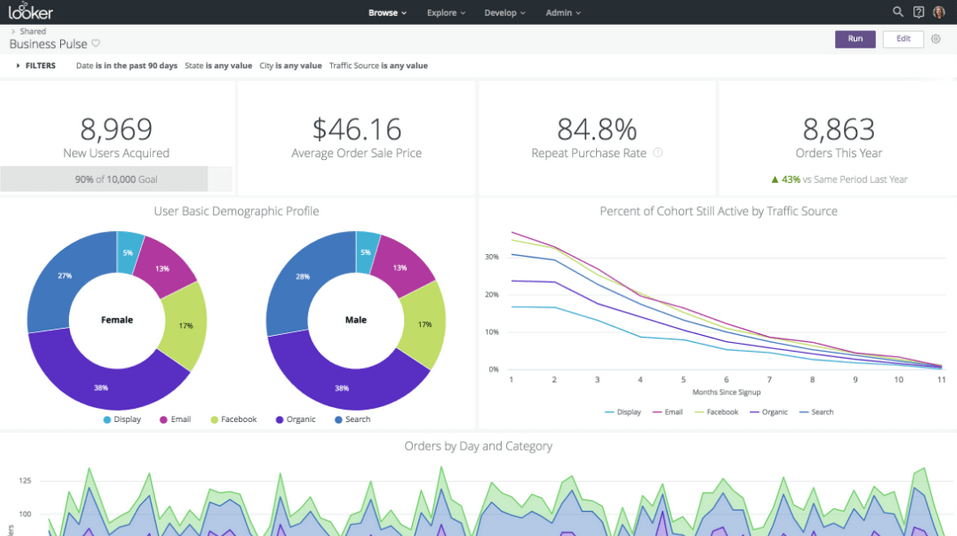The image size is (957, 536).
Task: Click the Male 17% Facebook donut slice
Action: (425, 324)
